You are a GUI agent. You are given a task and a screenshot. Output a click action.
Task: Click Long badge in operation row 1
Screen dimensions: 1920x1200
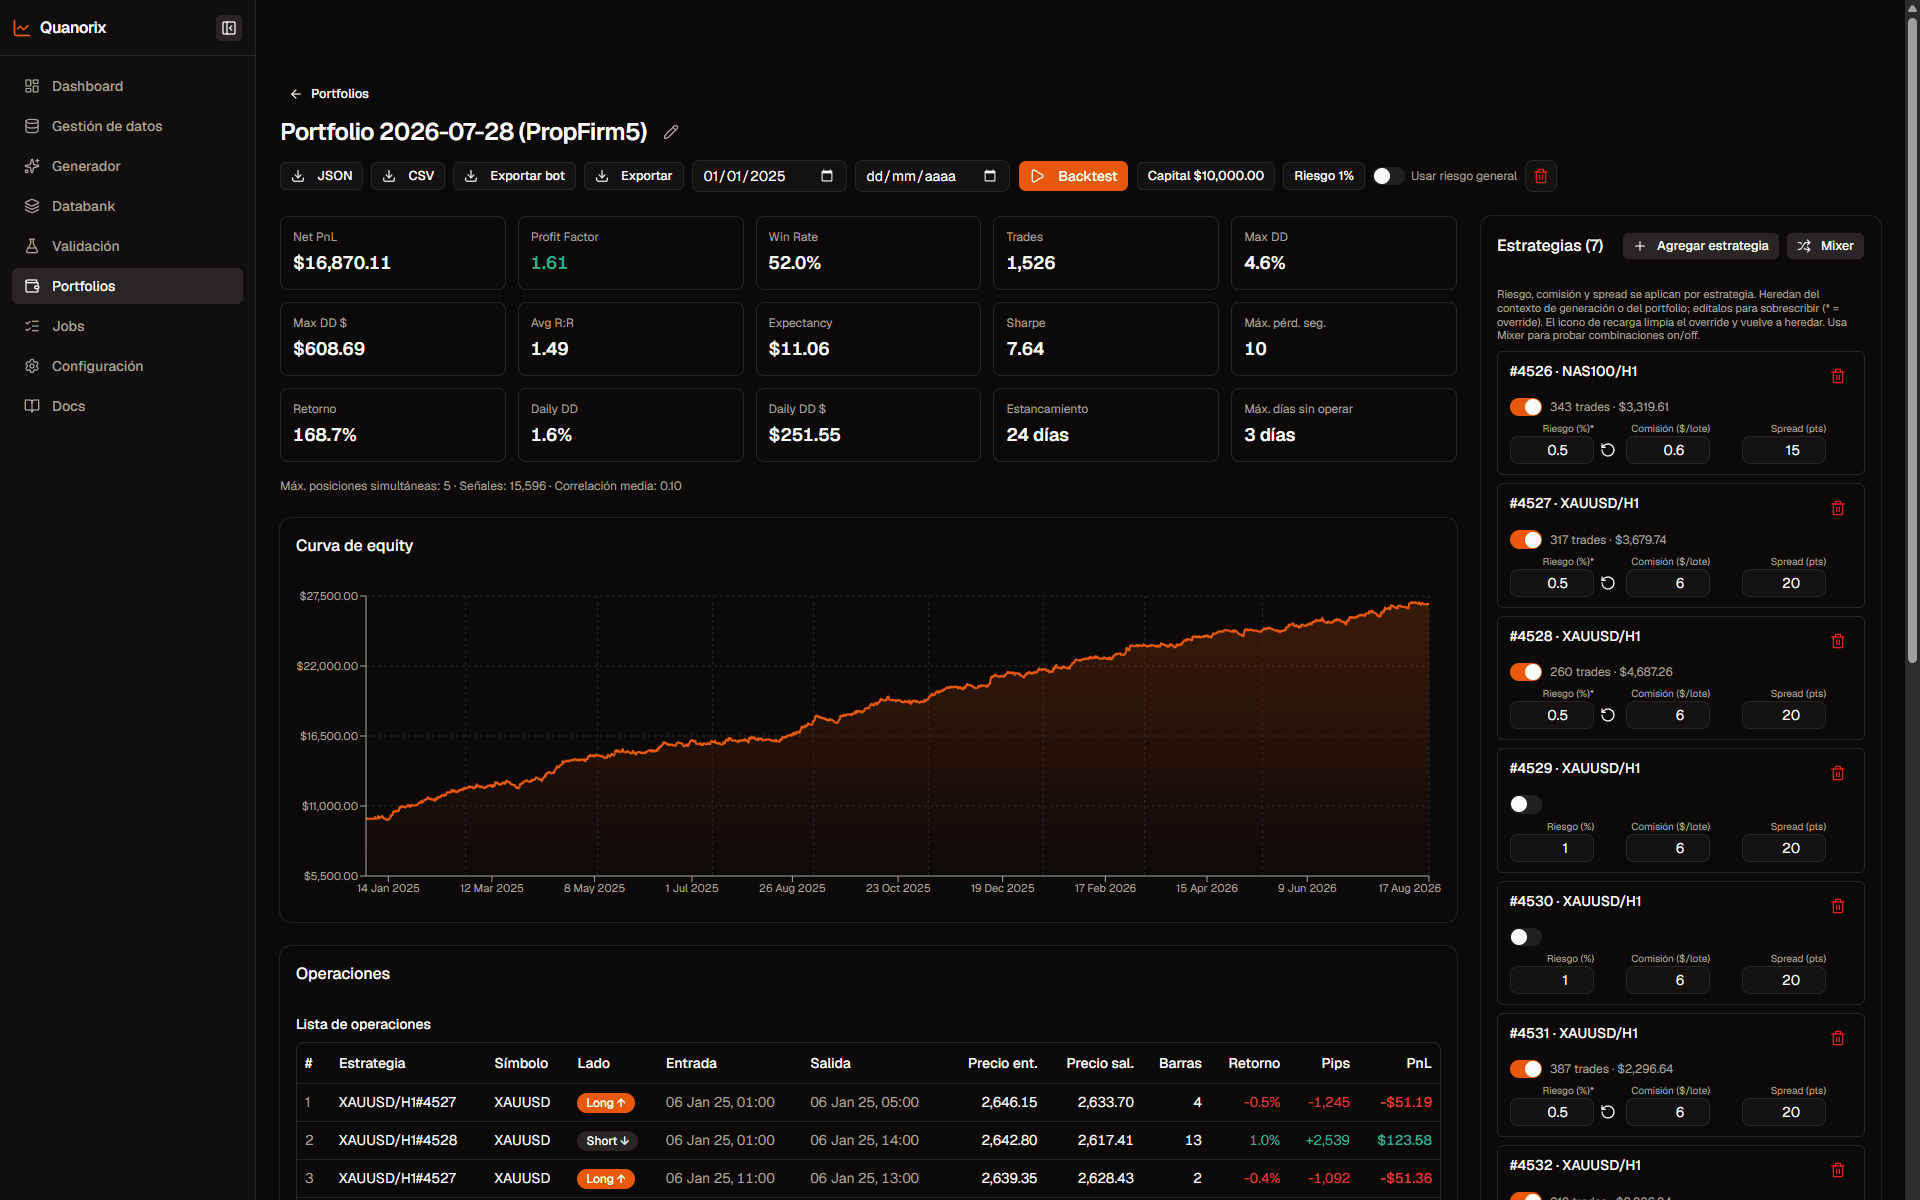[606, 1103]
